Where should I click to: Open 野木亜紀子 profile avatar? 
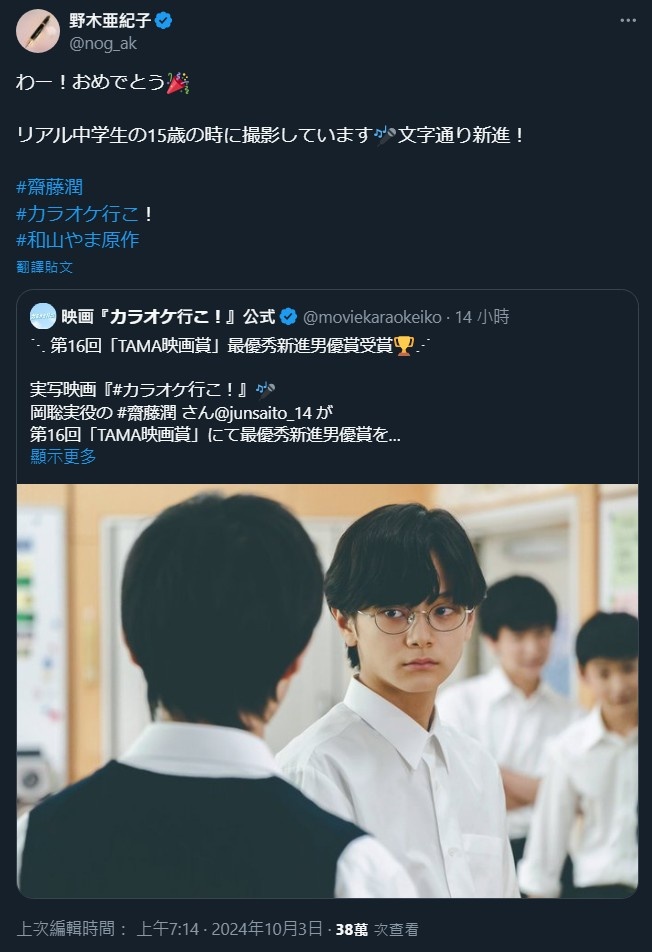38,31
